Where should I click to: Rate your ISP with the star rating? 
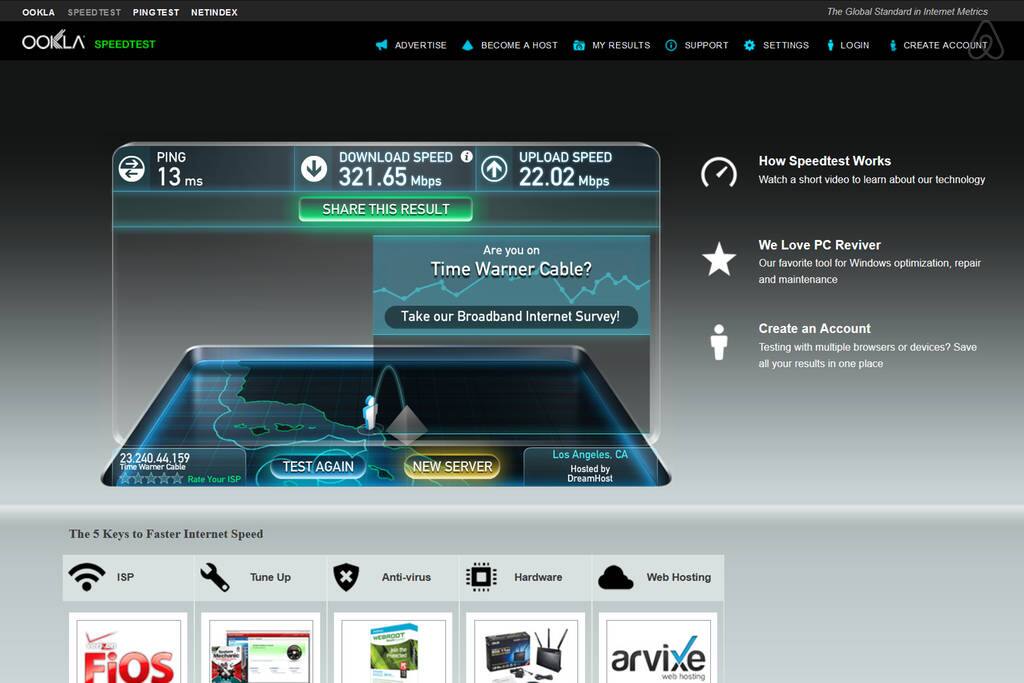pyautogui.click(x=152, y=479)
